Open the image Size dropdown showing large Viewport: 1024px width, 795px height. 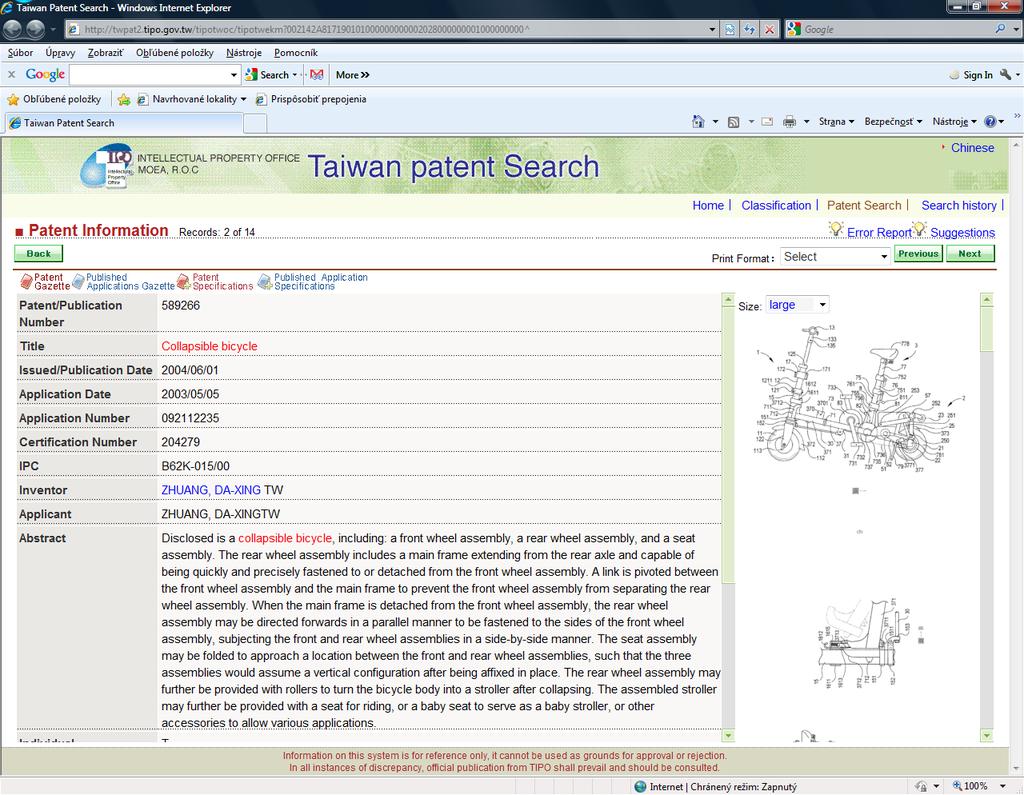(797, 305)
